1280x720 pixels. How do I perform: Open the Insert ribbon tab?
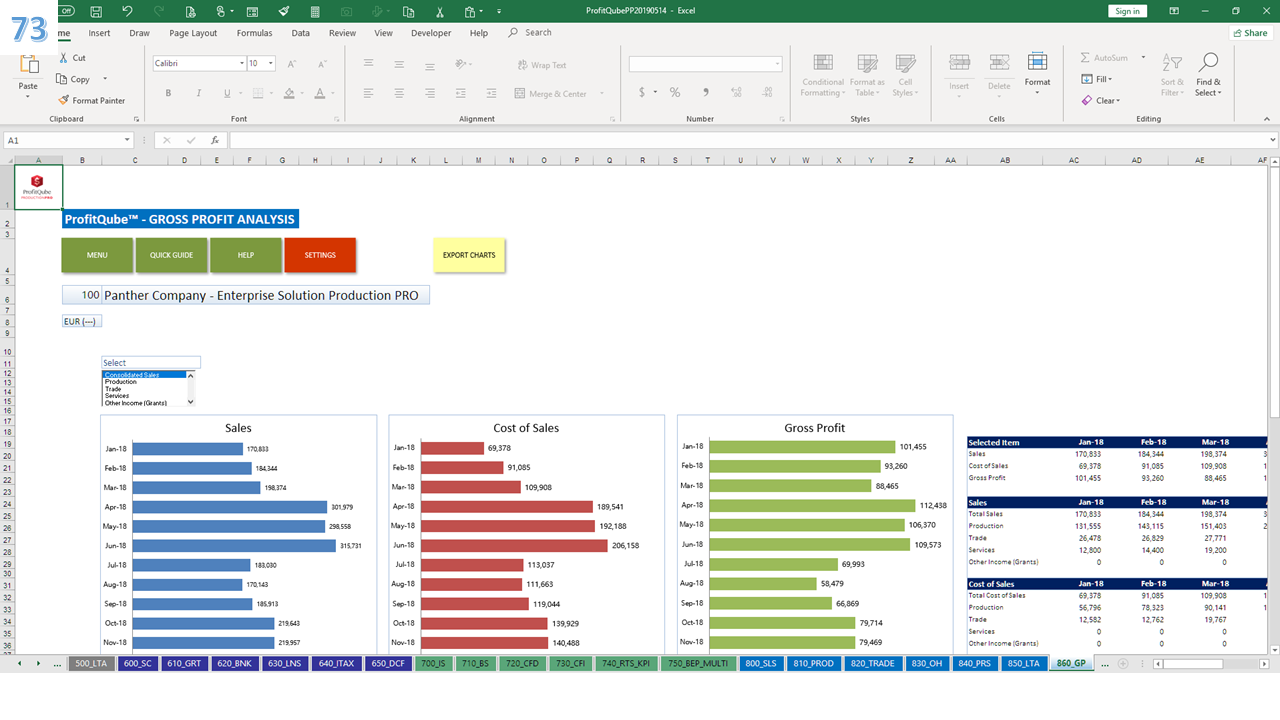100,33
